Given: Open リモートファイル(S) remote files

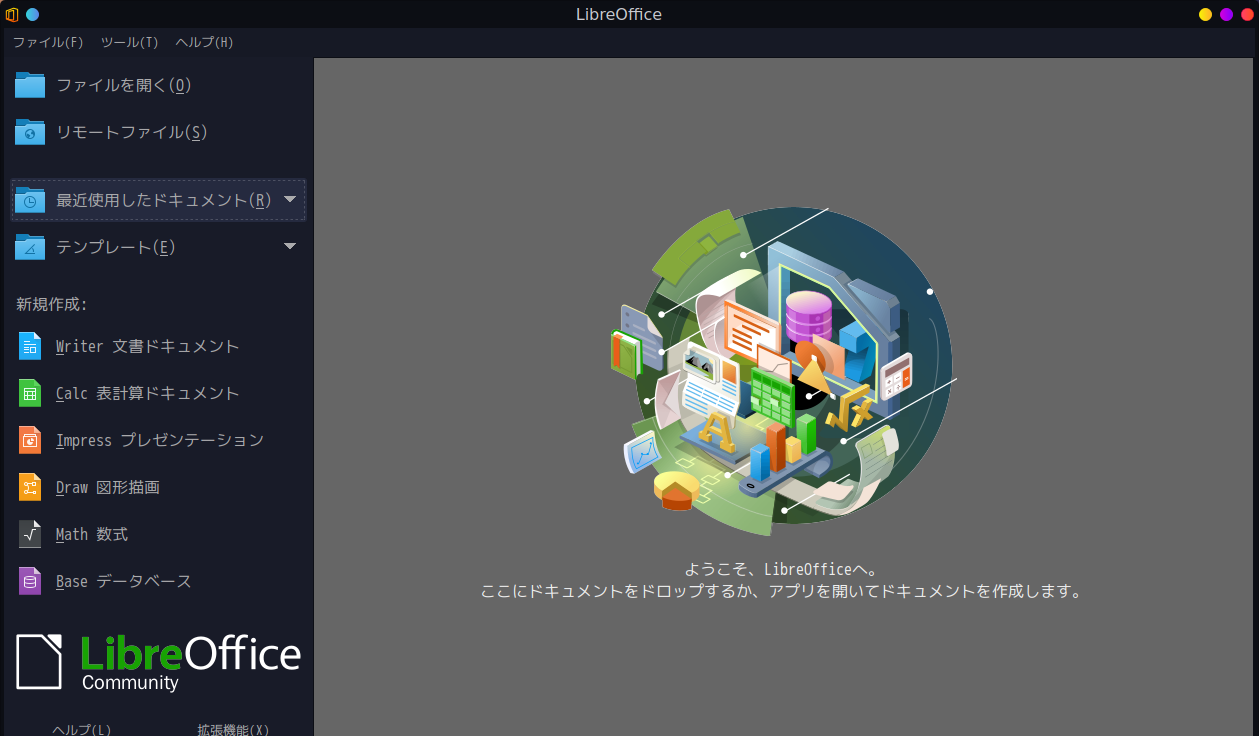Looking at the screenshot, I should 158,132.
